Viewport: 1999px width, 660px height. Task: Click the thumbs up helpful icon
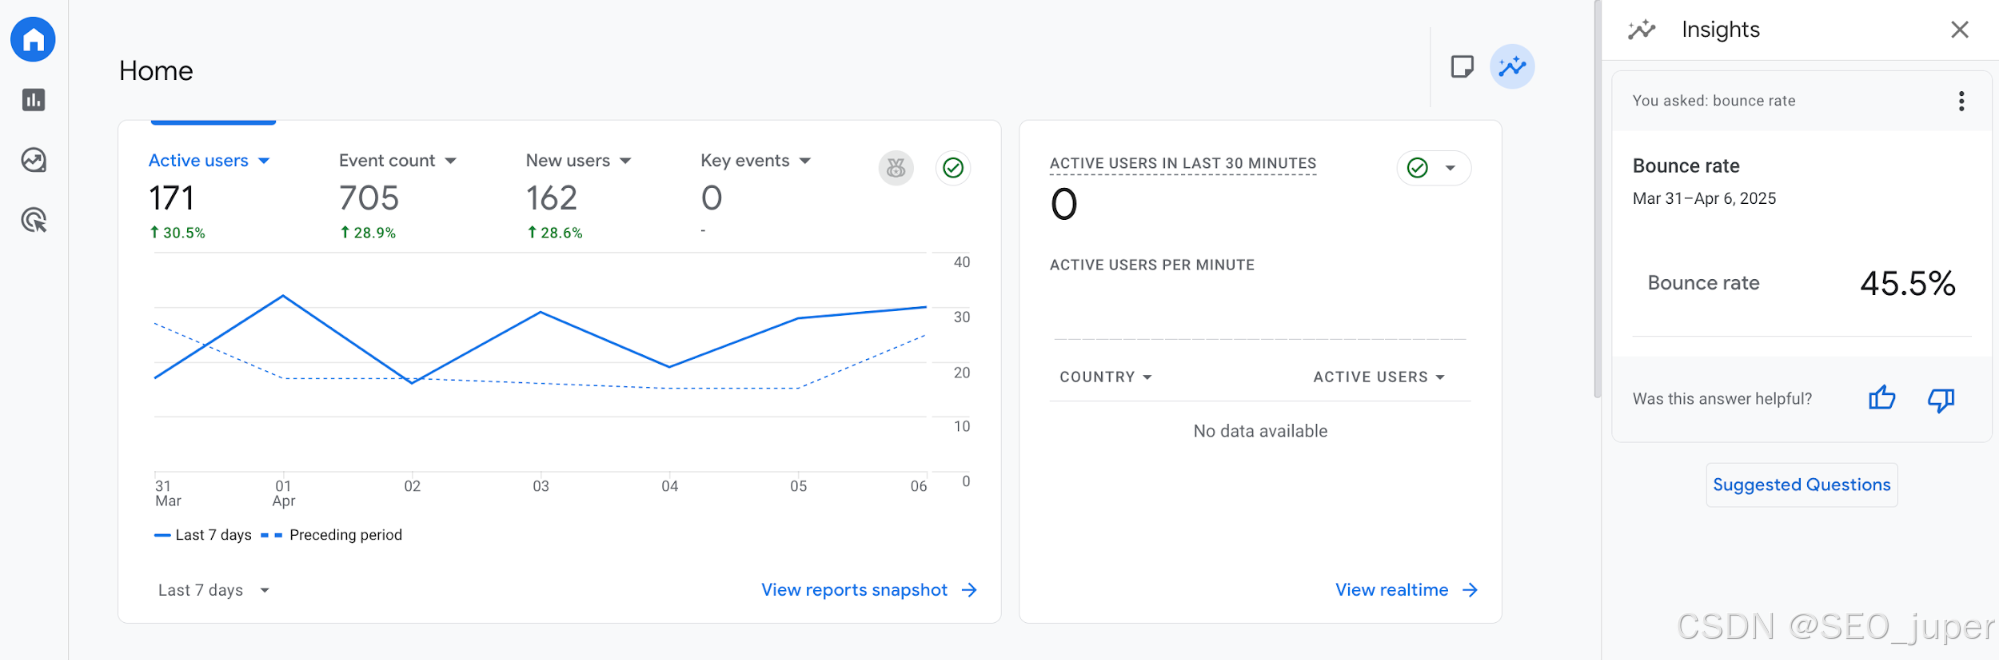coord(1882,399)
